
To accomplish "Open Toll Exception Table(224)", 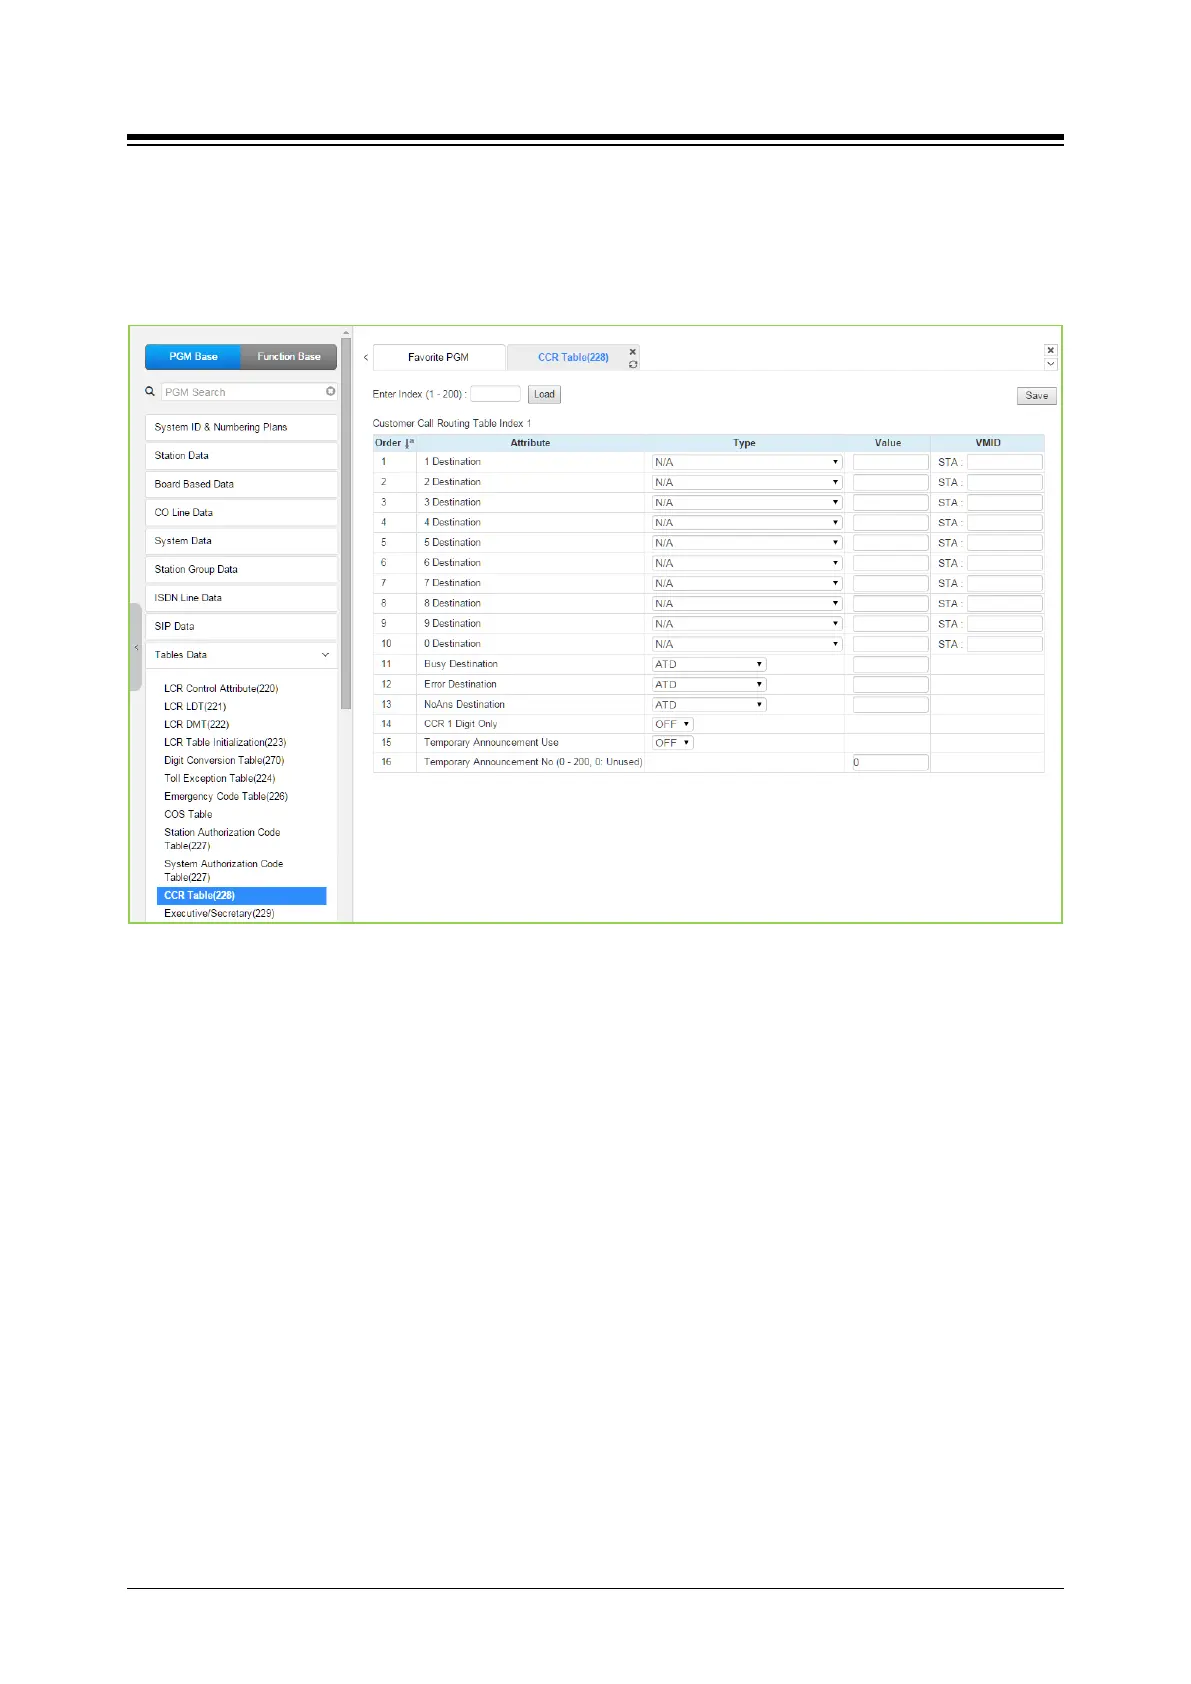I will coord(220,779).
